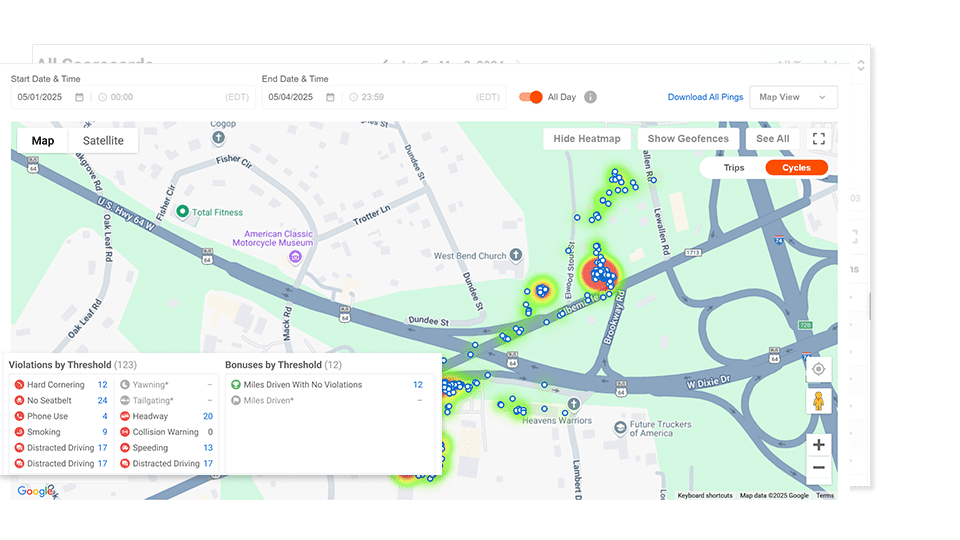Open the Headway count 20
Screen dimensions: 960x540
208,416
